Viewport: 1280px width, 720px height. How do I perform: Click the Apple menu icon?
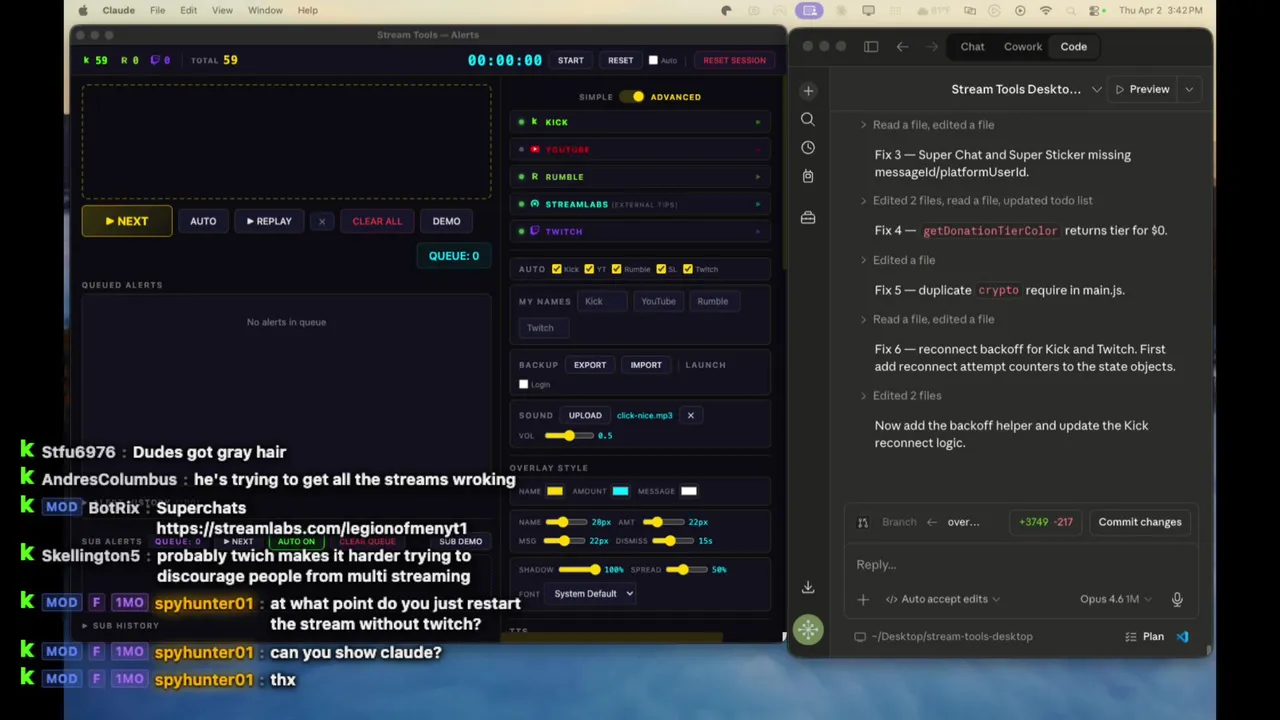pyautogui.click(x=83, y=10)
